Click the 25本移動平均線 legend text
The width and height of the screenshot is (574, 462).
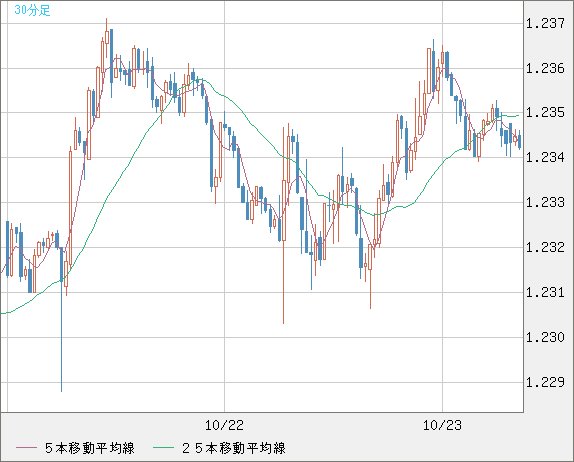click(234, 448)
